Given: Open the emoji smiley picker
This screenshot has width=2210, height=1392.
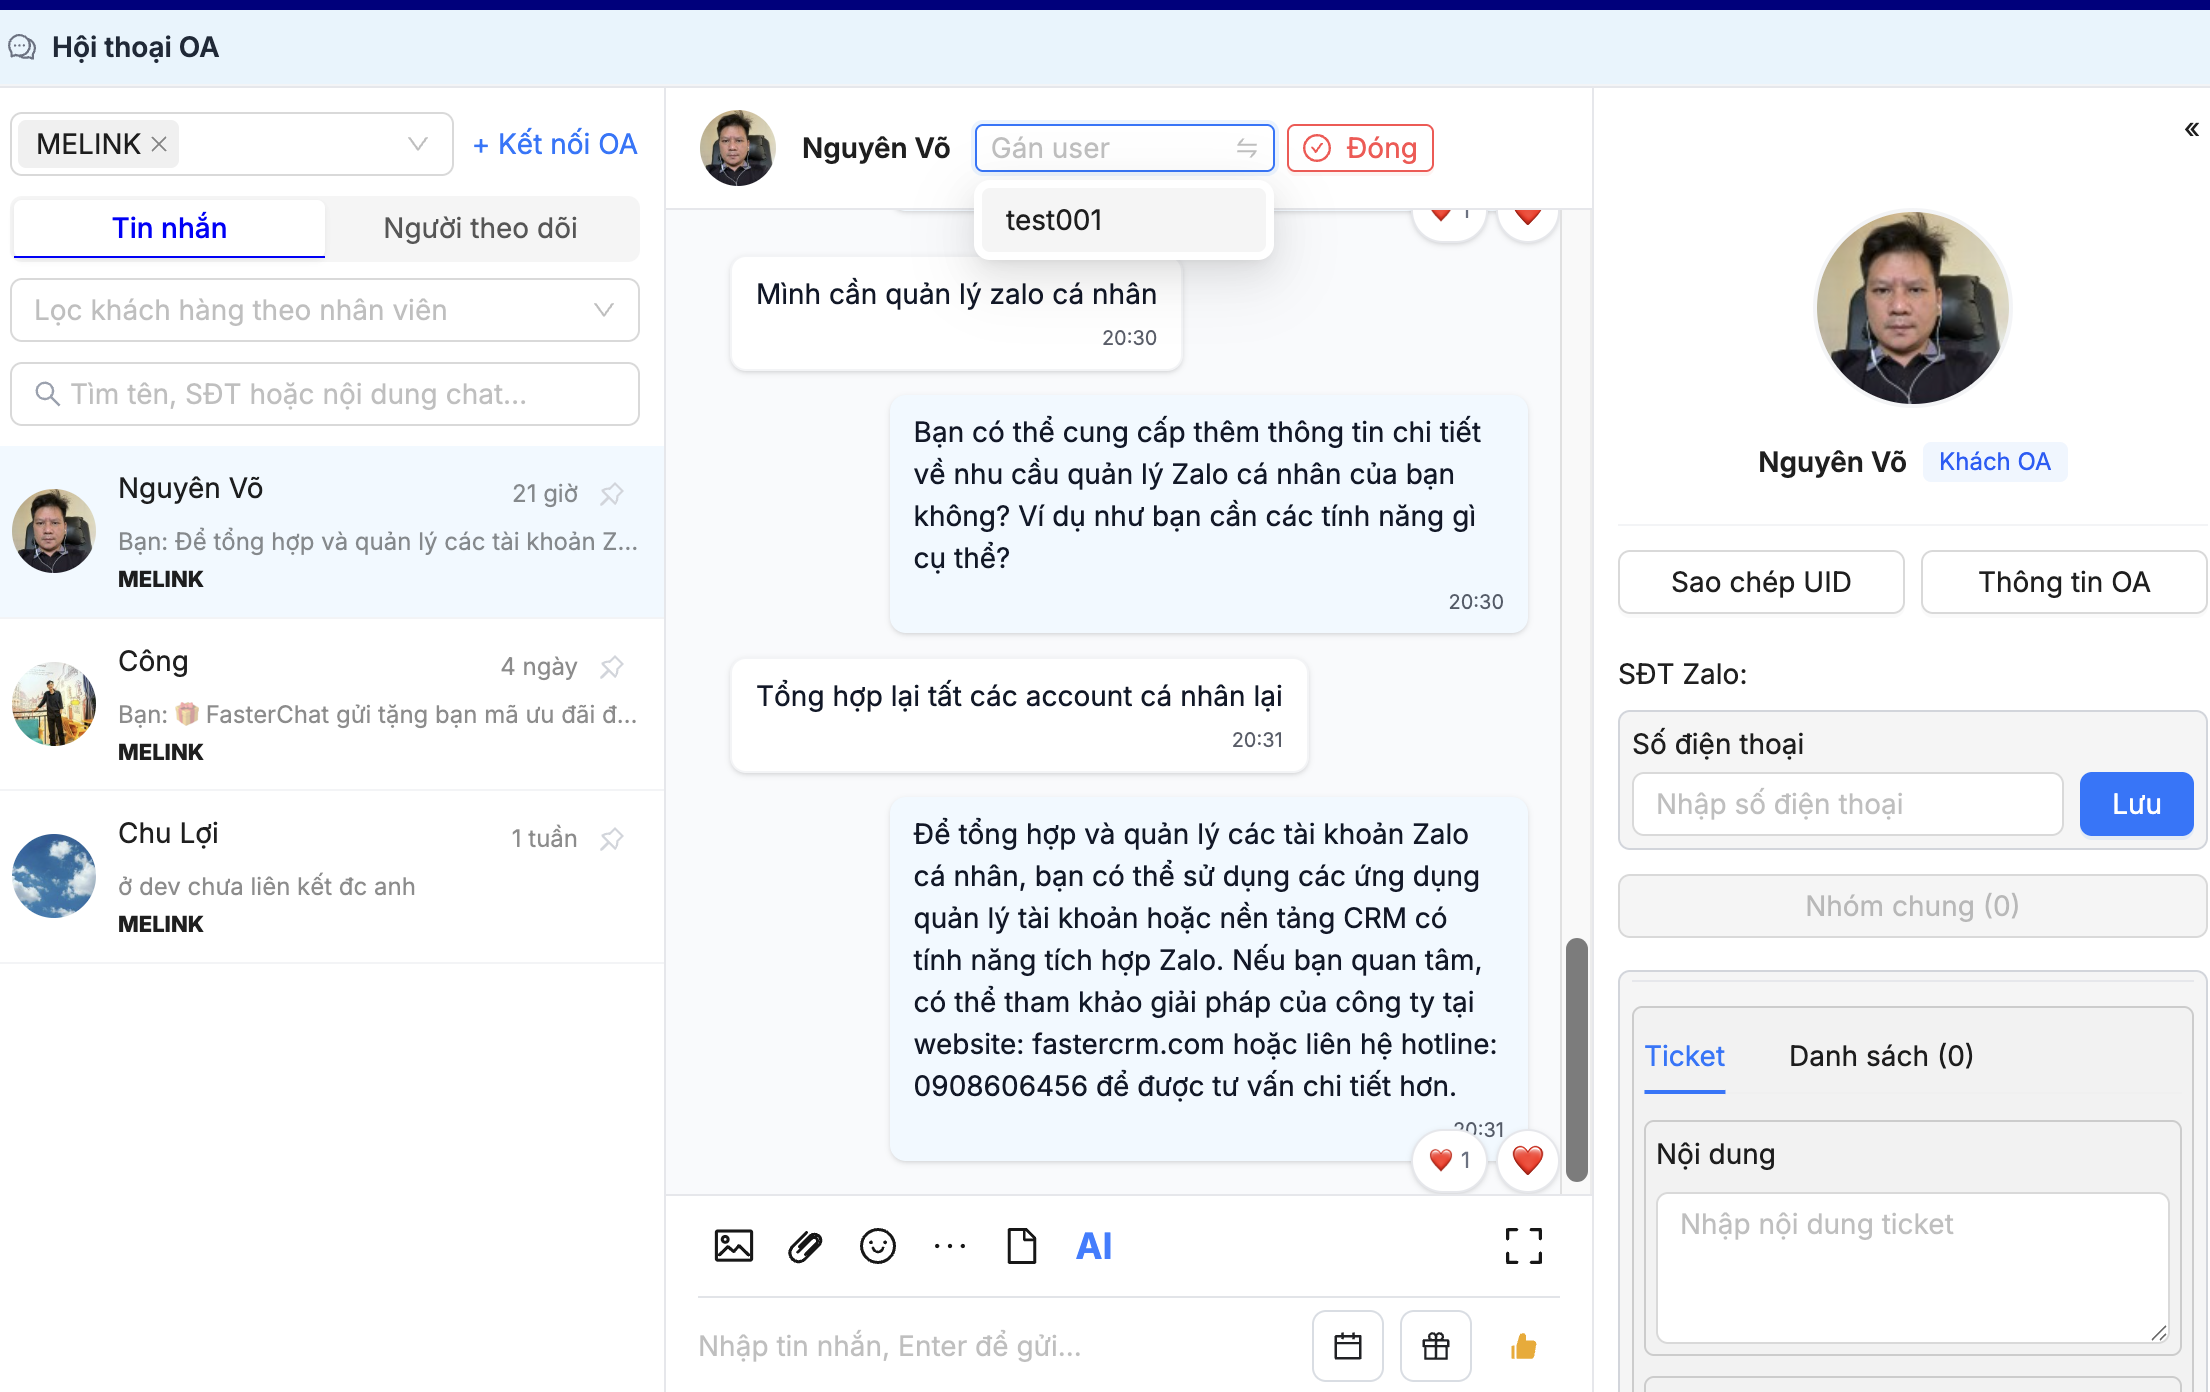Looking at the screenshot, I should (x=878, y=1246).
